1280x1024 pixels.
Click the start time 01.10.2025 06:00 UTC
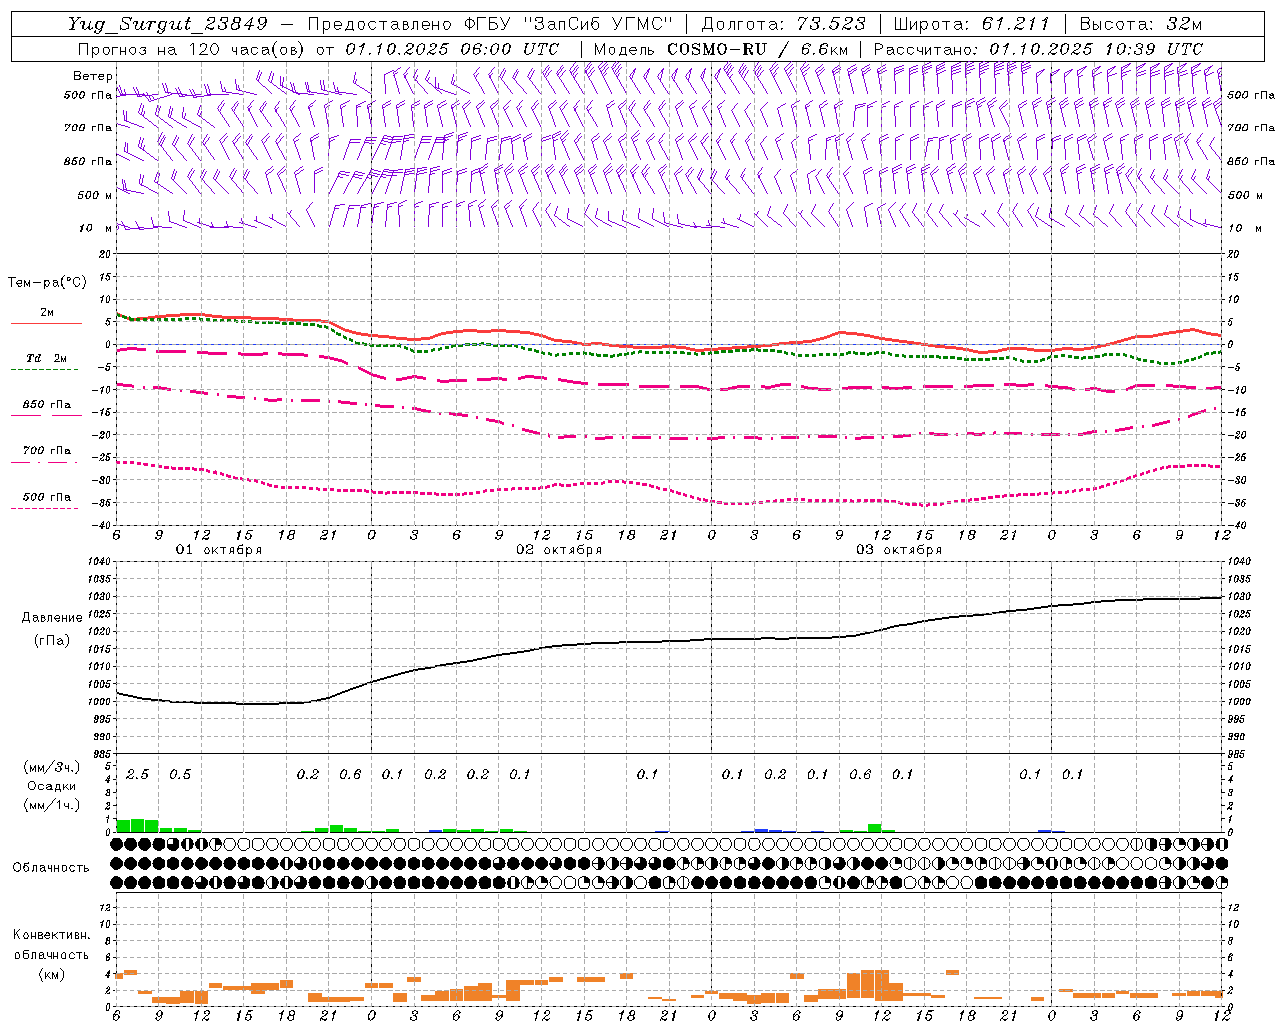click(x=452, y=48)
